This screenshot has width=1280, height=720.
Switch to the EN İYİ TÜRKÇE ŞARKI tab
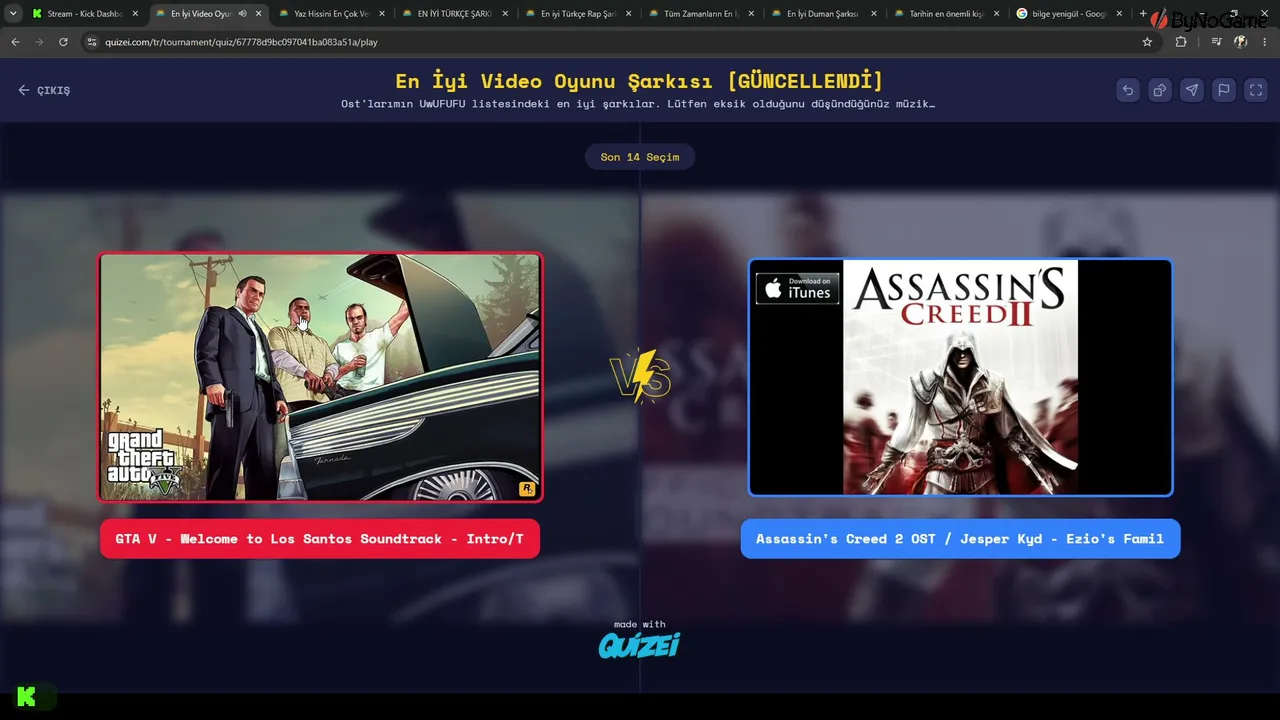click(x=455, y=14)
